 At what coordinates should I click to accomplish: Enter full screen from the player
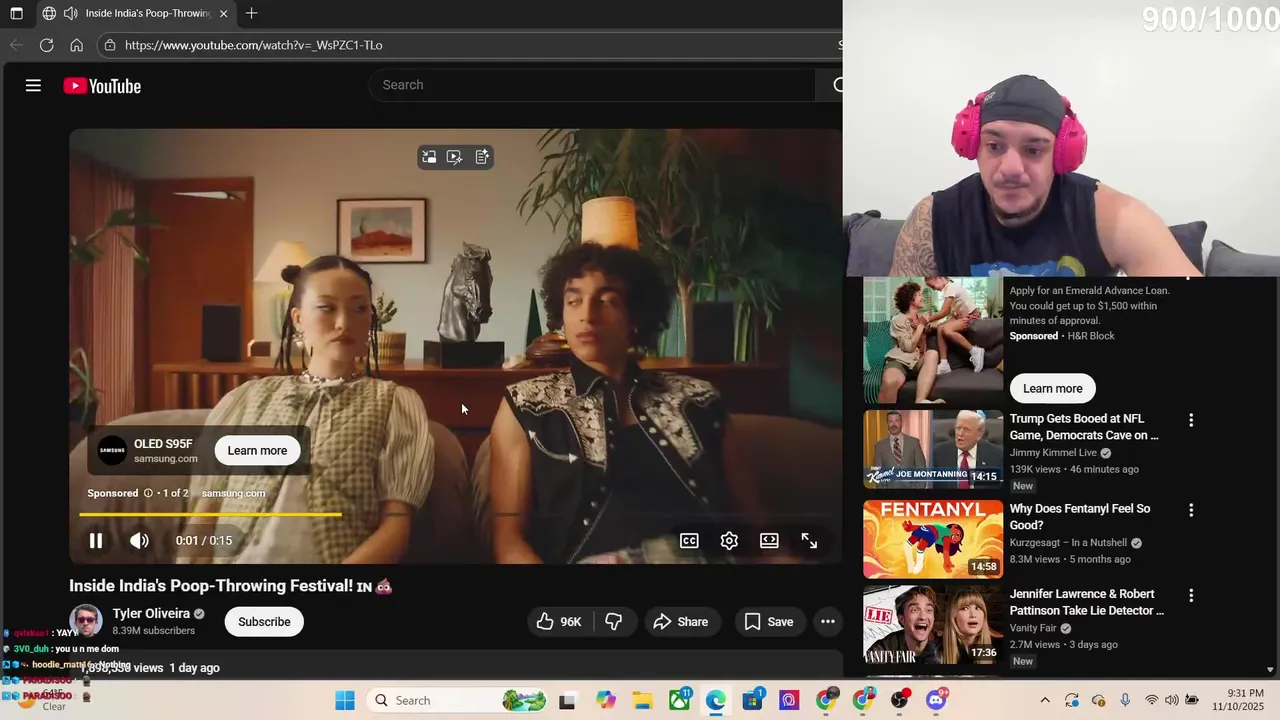[x=809, y=541]
